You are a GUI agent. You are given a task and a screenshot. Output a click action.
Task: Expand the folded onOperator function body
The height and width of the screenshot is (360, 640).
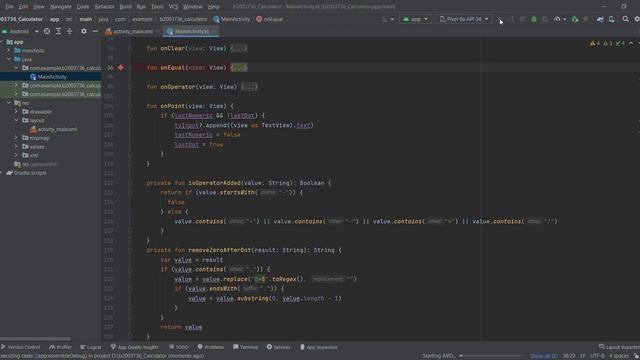pyautogui.click(x=249, y=87)
